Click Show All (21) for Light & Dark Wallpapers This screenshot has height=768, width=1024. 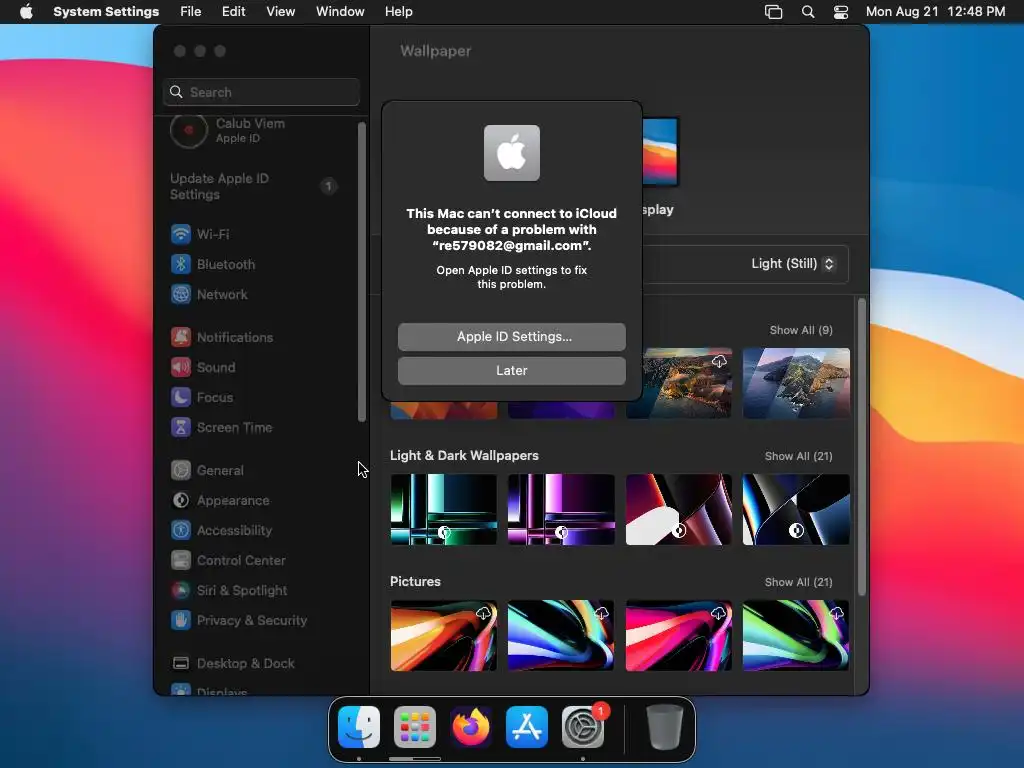798,456
